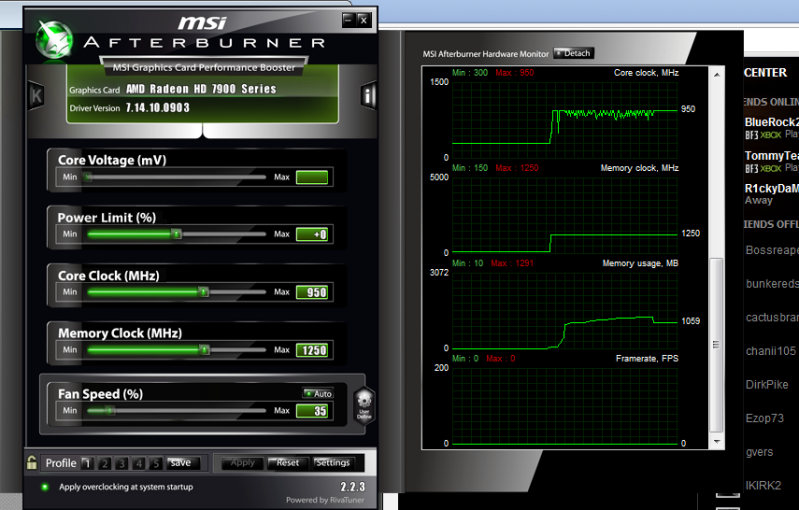799x510 pixels.
Task: Click the Memory Clock slider handle
Action: 204,350
